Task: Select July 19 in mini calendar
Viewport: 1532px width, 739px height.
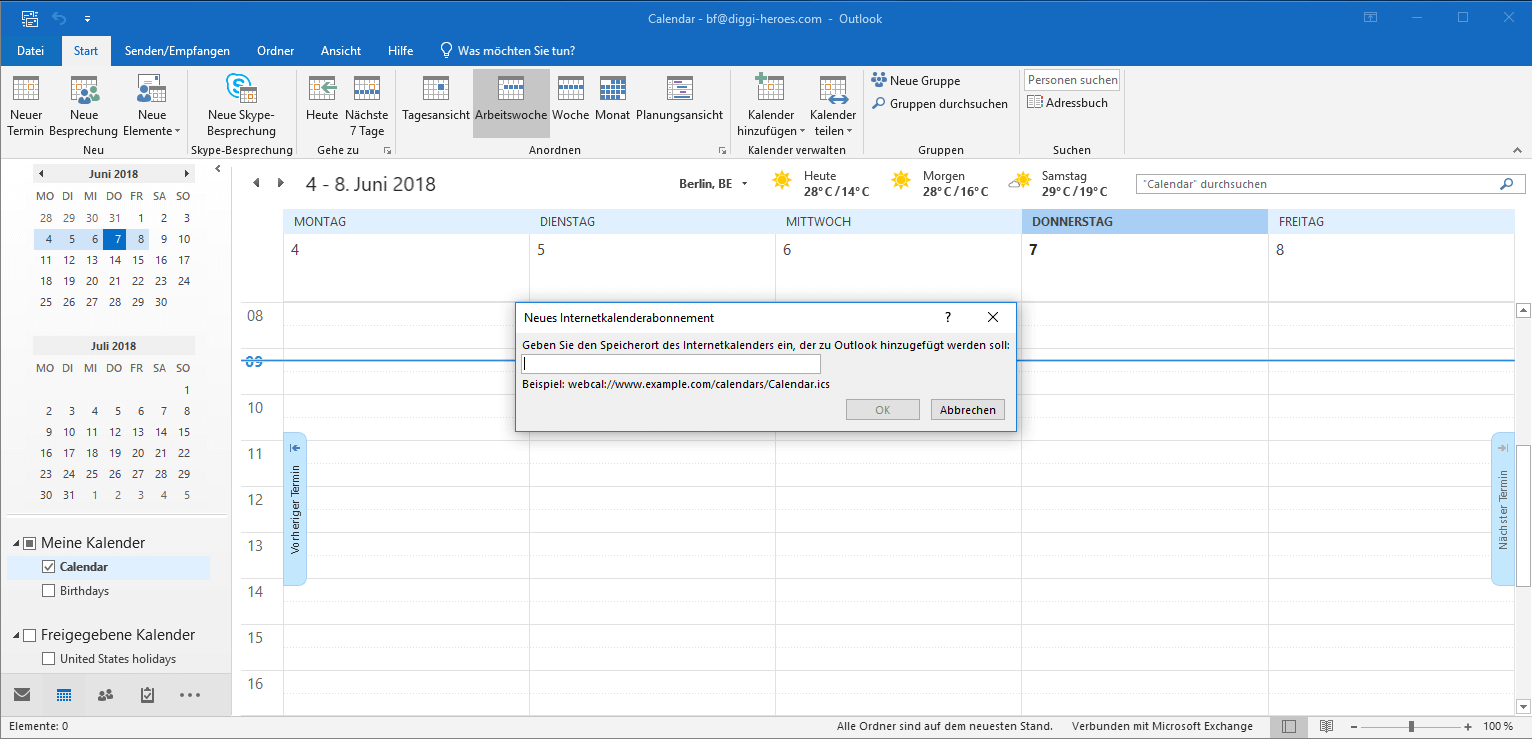Action: coord(115,453)
